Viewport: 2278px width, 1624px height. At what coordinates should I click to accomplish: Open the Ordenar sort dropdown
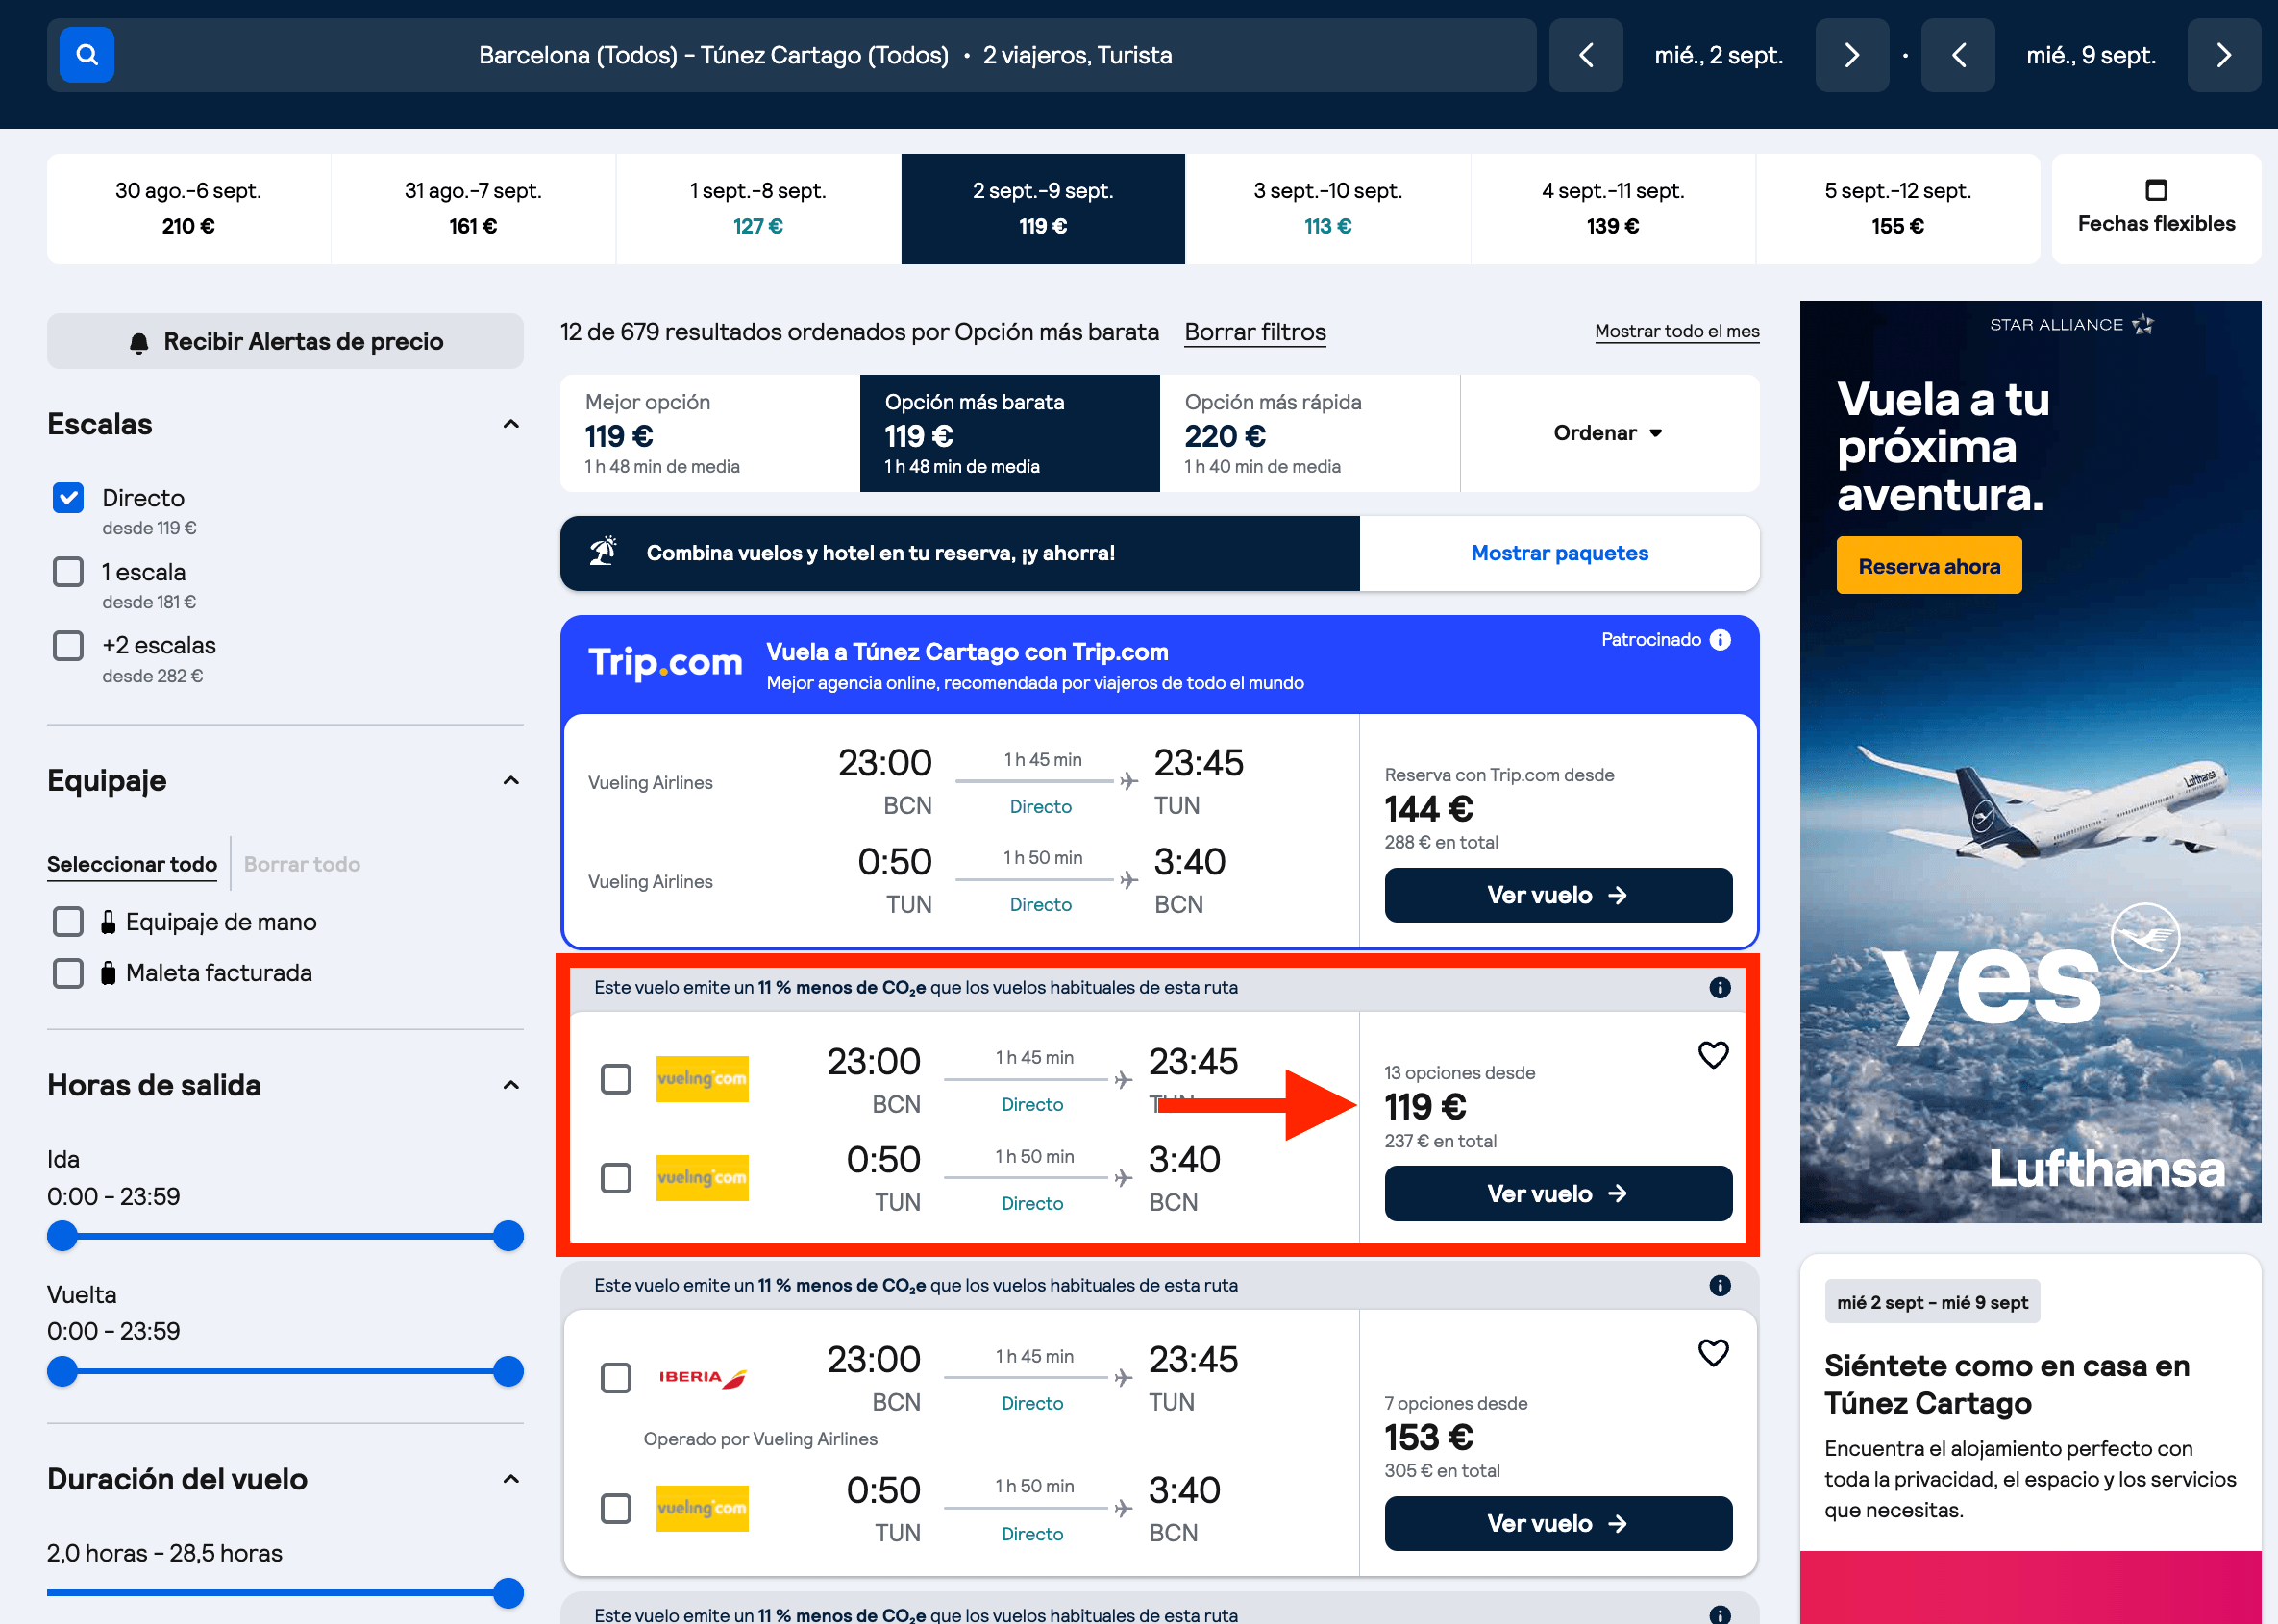1609,433
